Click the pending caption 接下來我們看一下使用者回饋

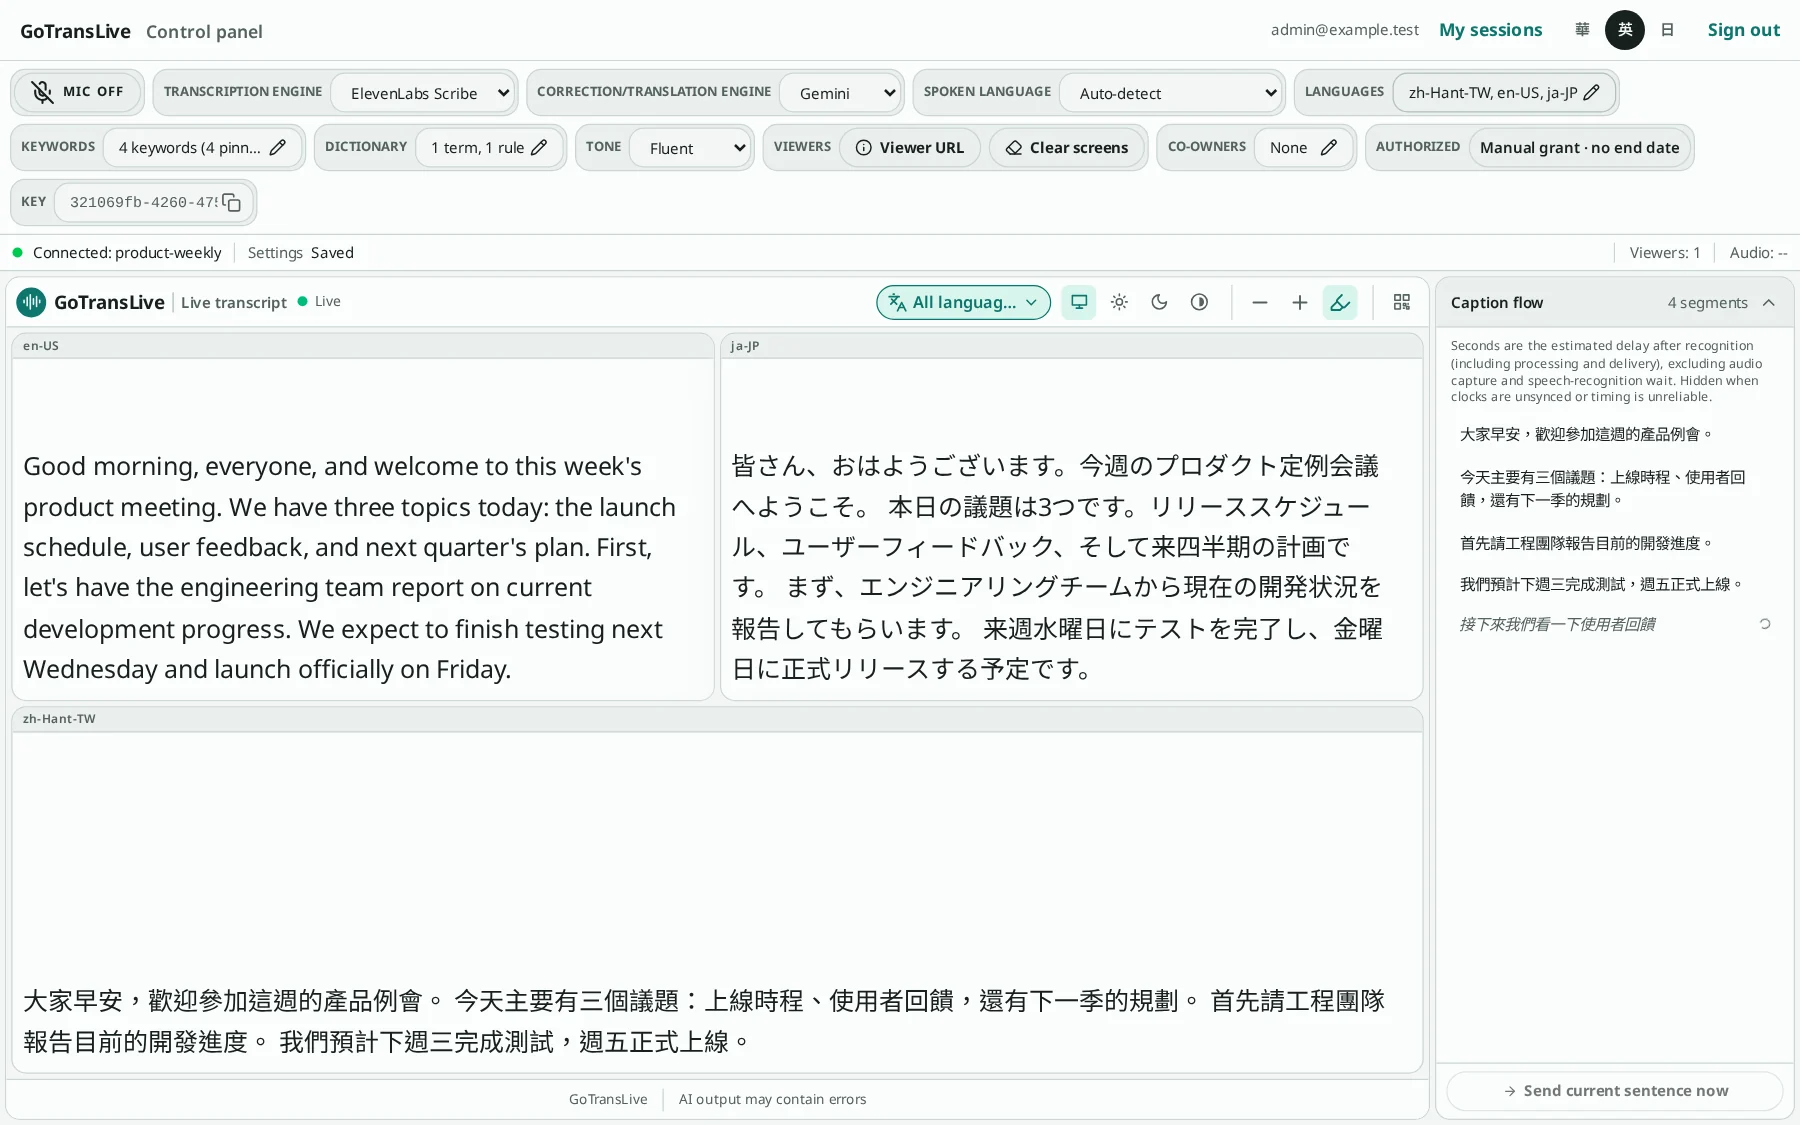coord(1557,624)
